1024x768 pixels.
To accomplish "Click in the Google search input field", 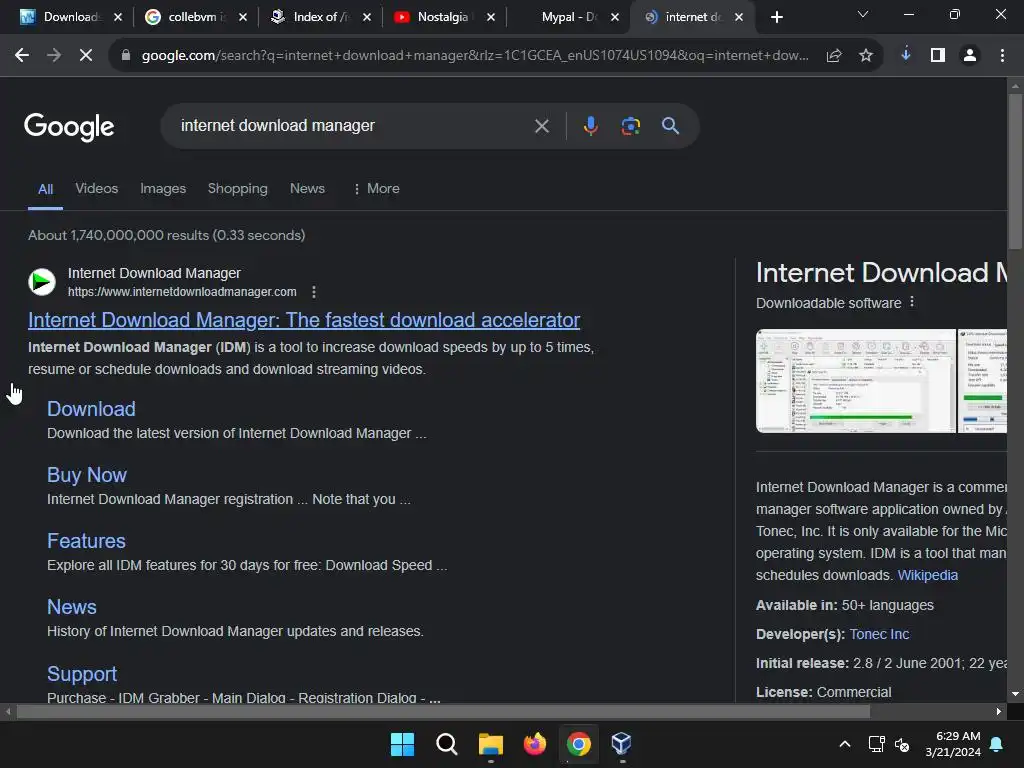I will pos(353,125).
